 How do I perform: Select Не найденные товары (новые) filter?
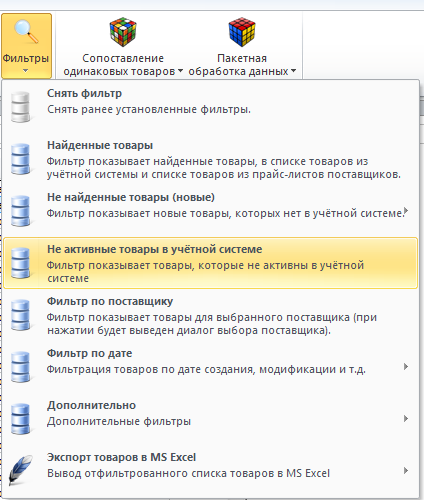[210, 211]
